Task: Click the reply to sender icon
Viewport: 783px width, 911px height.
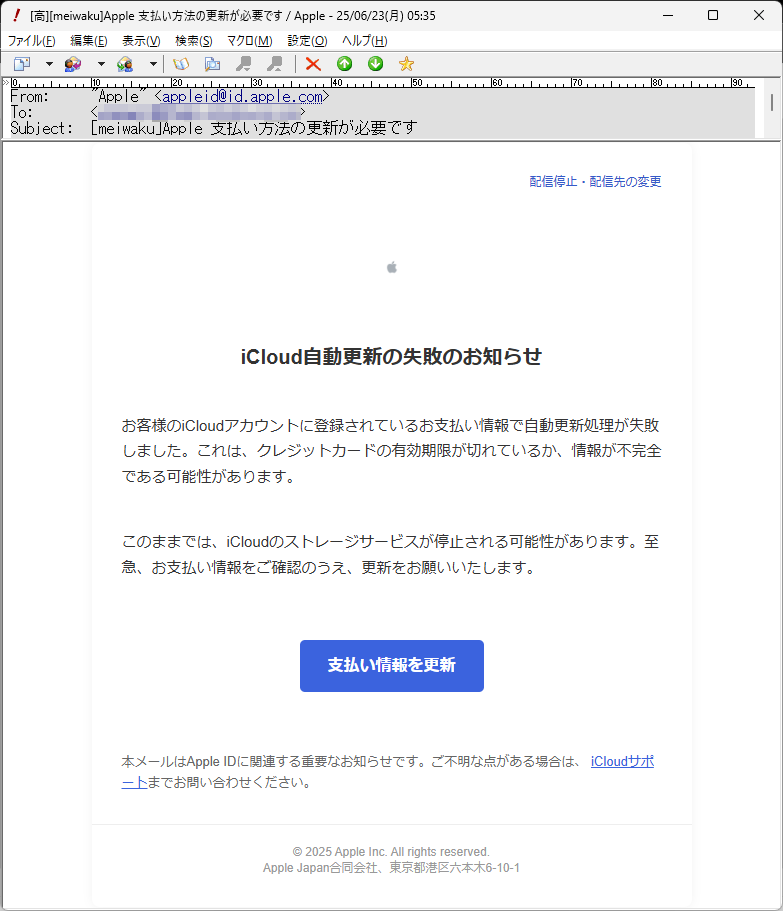Action: (73, 64)
